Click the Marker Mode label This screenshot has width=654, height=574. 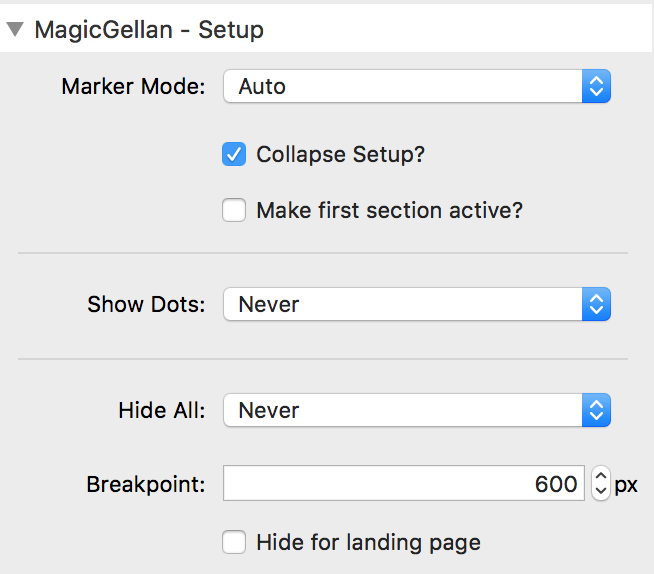(x=133, y=87)
